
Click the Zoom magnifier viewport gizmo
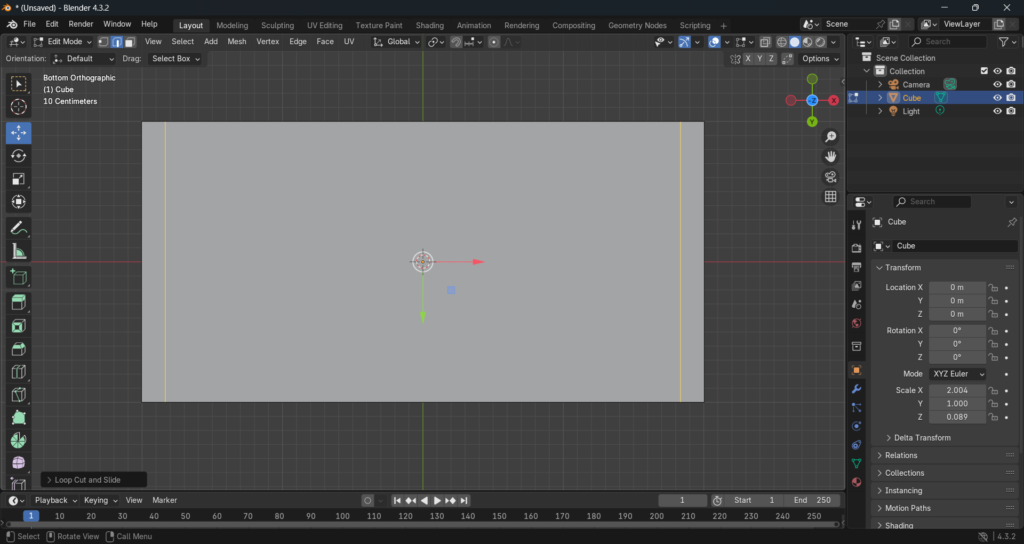coord(830,137)
